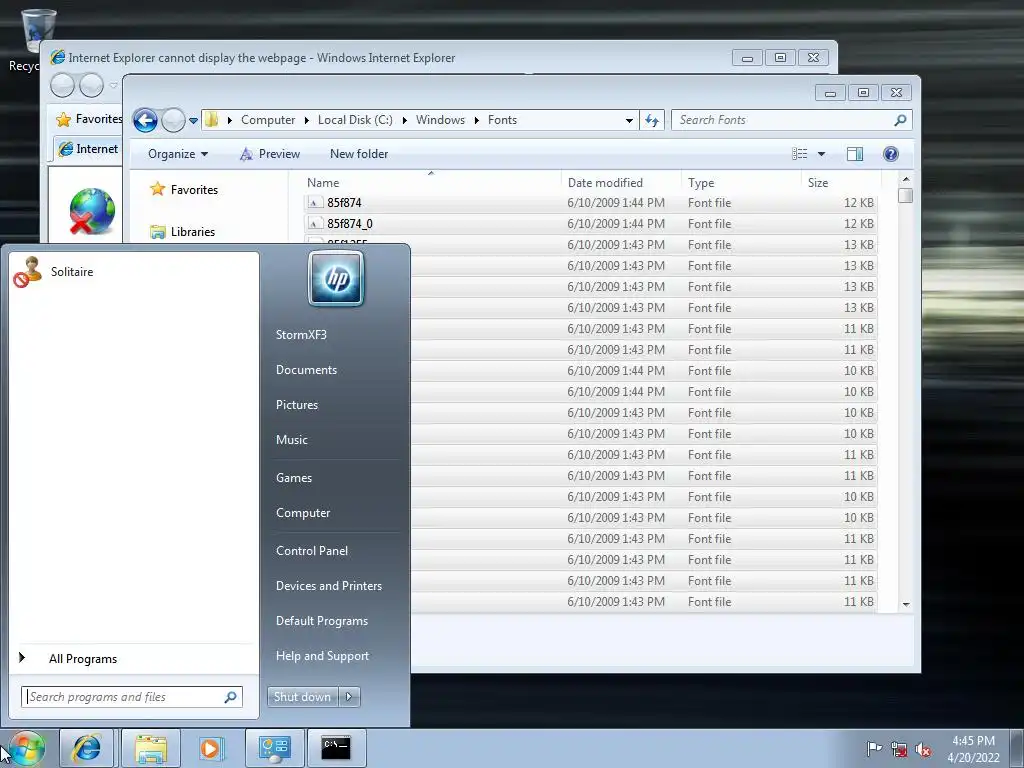This screenshot has height=768, width=1024.
Task: Click the Windows Media Player taskbar icon
Action: 211,748
